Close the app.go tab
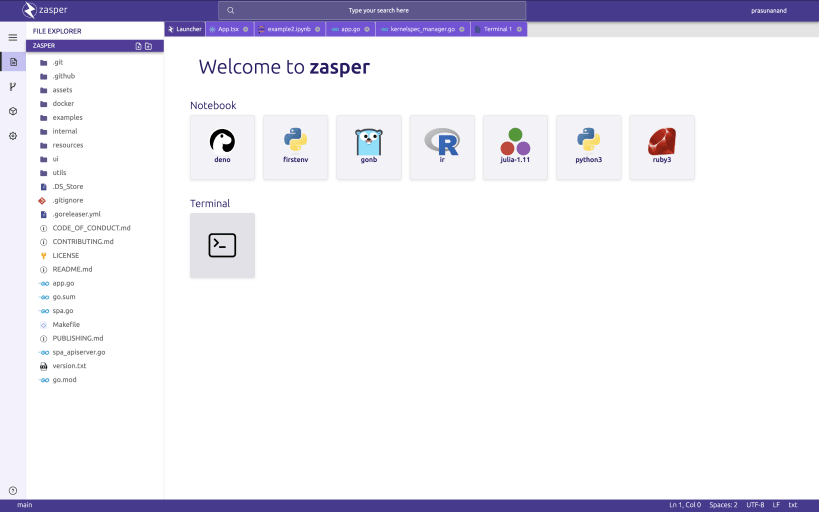Image resolution: width=819 pixels, height=512 pixels. (367, 29)
